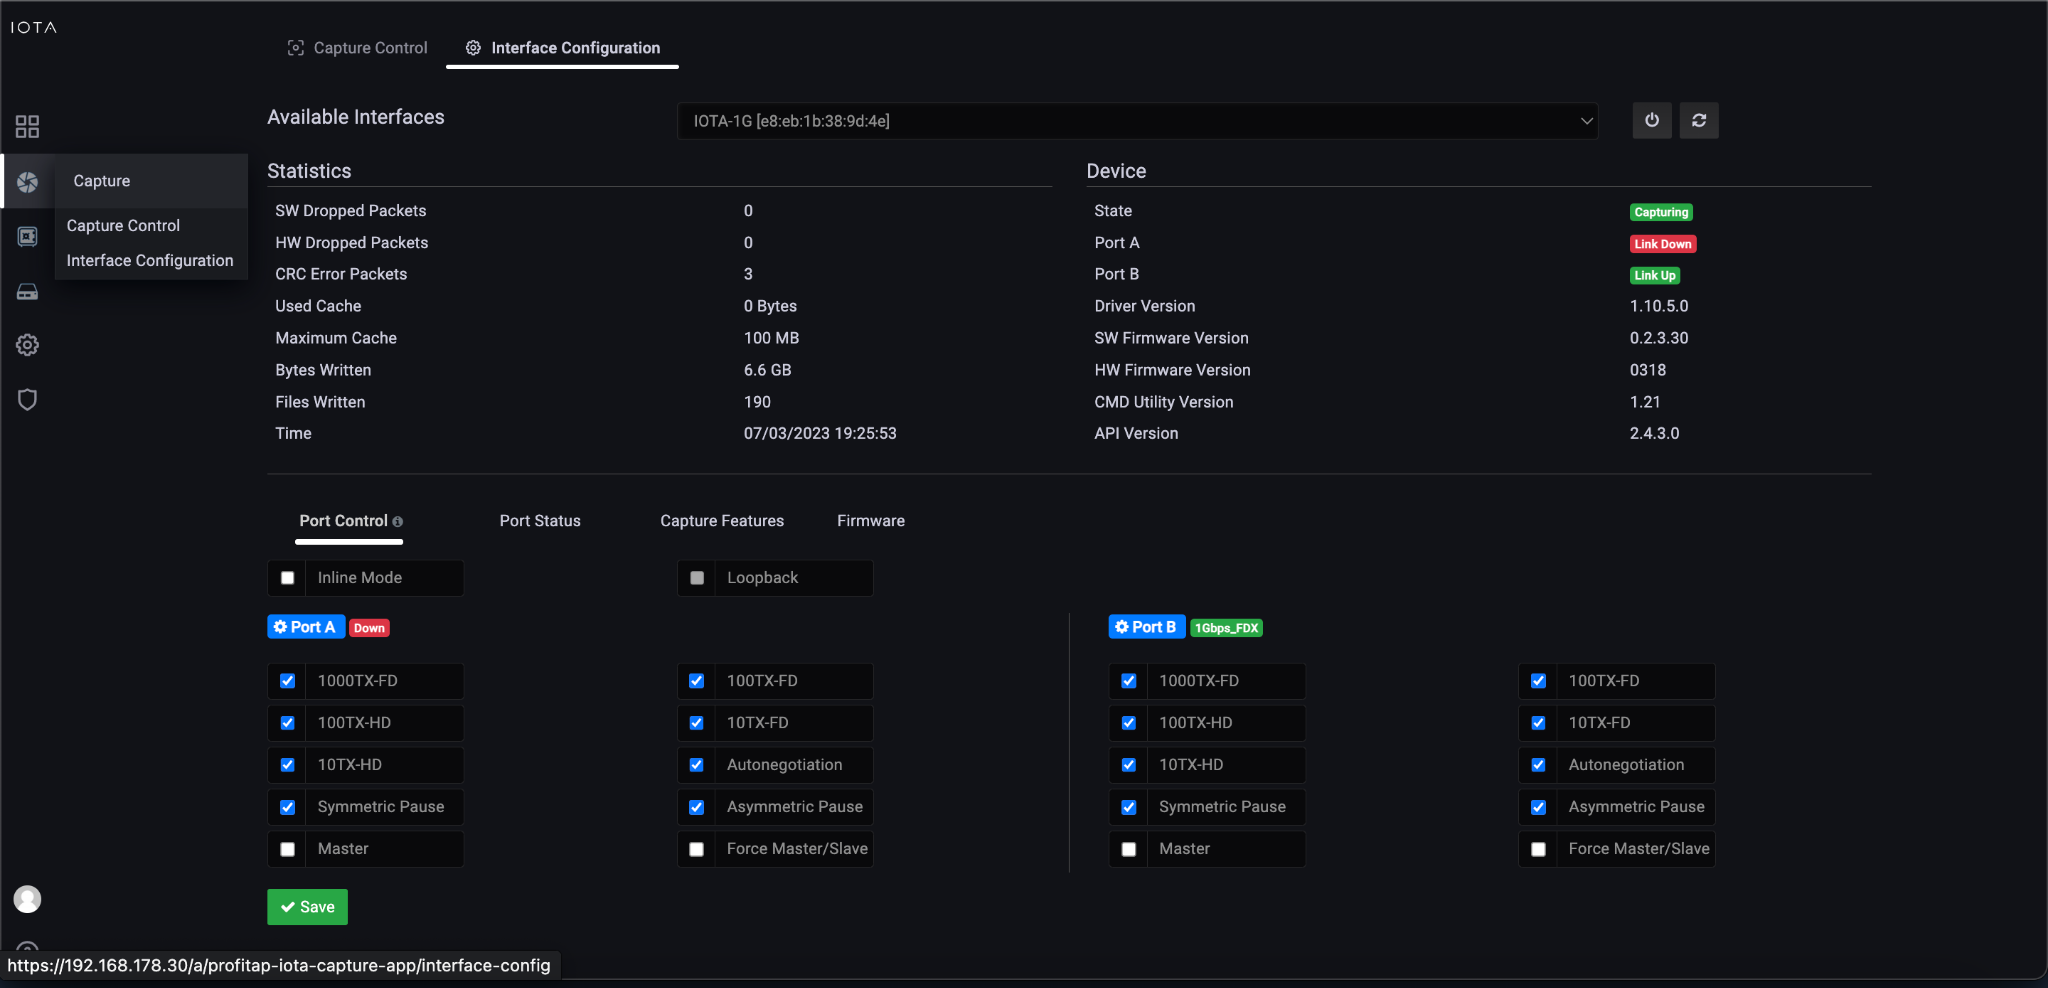This screenshot has height=988, width=2048.
Task: Toggle Port B Autonegotiation checkbox
Action: click(1538, 765)
